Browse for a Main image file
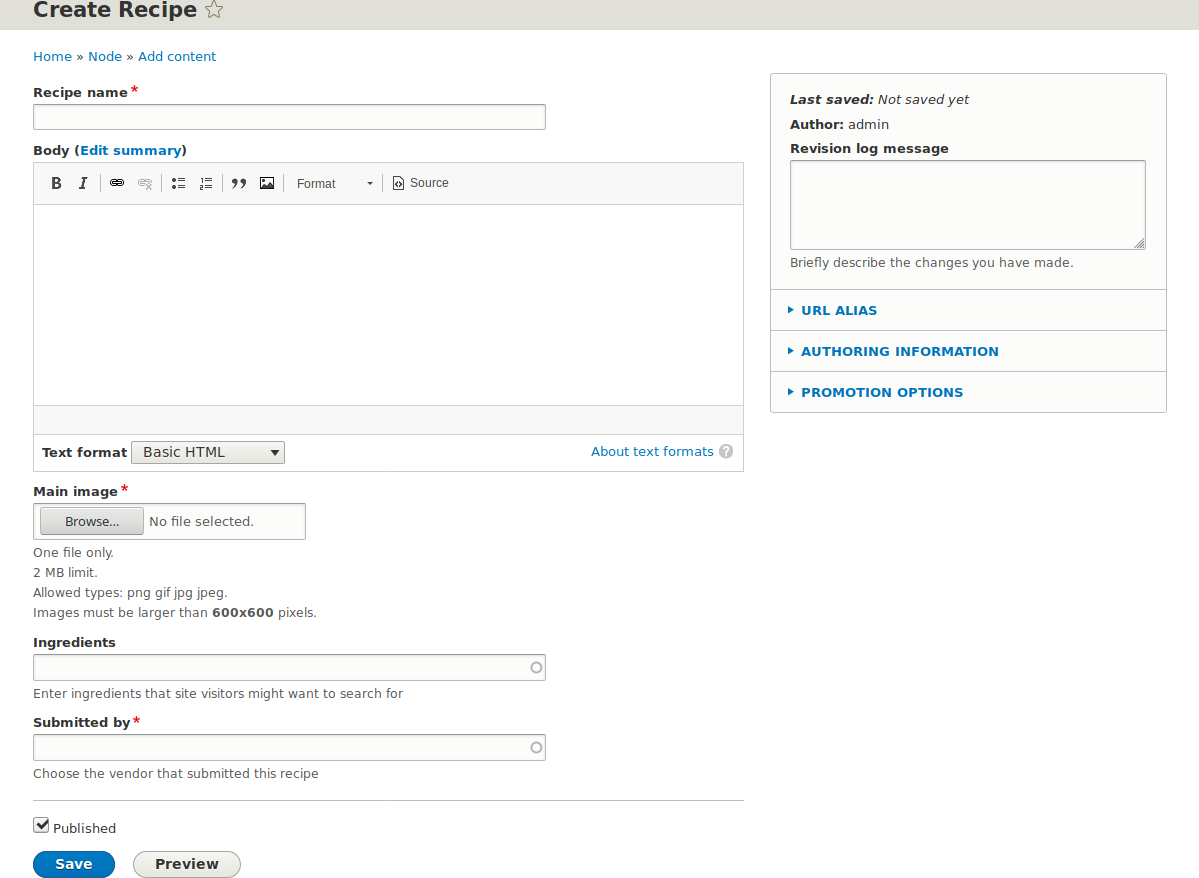Viewport: 1199px width, 878px height. coord(90,521)
